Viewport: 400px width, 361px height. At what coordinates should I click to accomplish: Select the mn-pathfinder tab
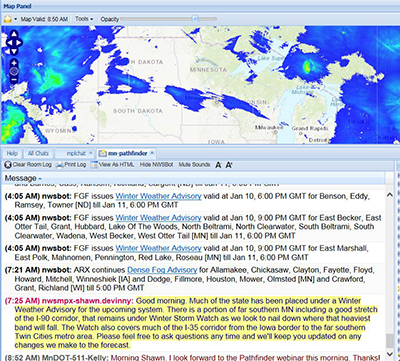click(127, 153)
